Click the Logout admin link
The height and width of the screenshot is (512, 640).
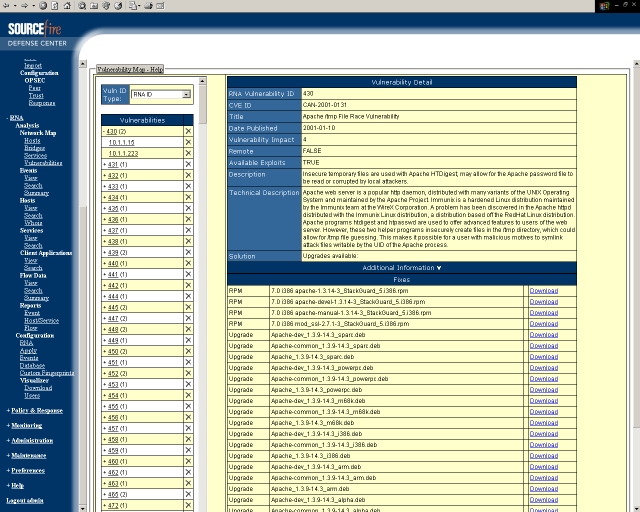coord(25,501)
